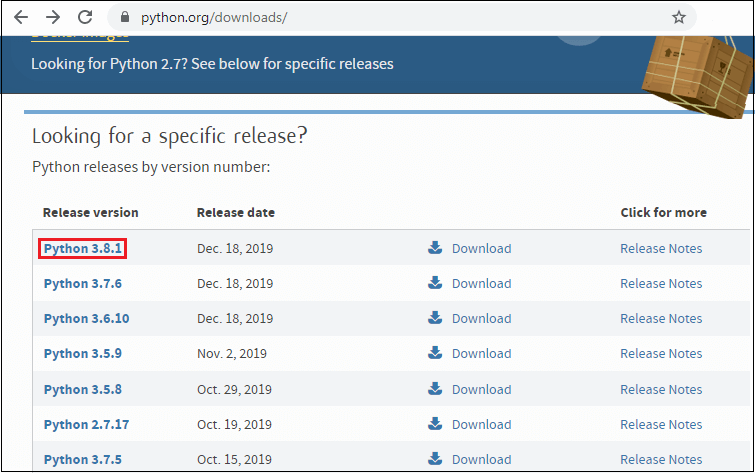
Task: Open the Python 2.7.17 release page
Action: pyautogui.click(x=86, y=424)
